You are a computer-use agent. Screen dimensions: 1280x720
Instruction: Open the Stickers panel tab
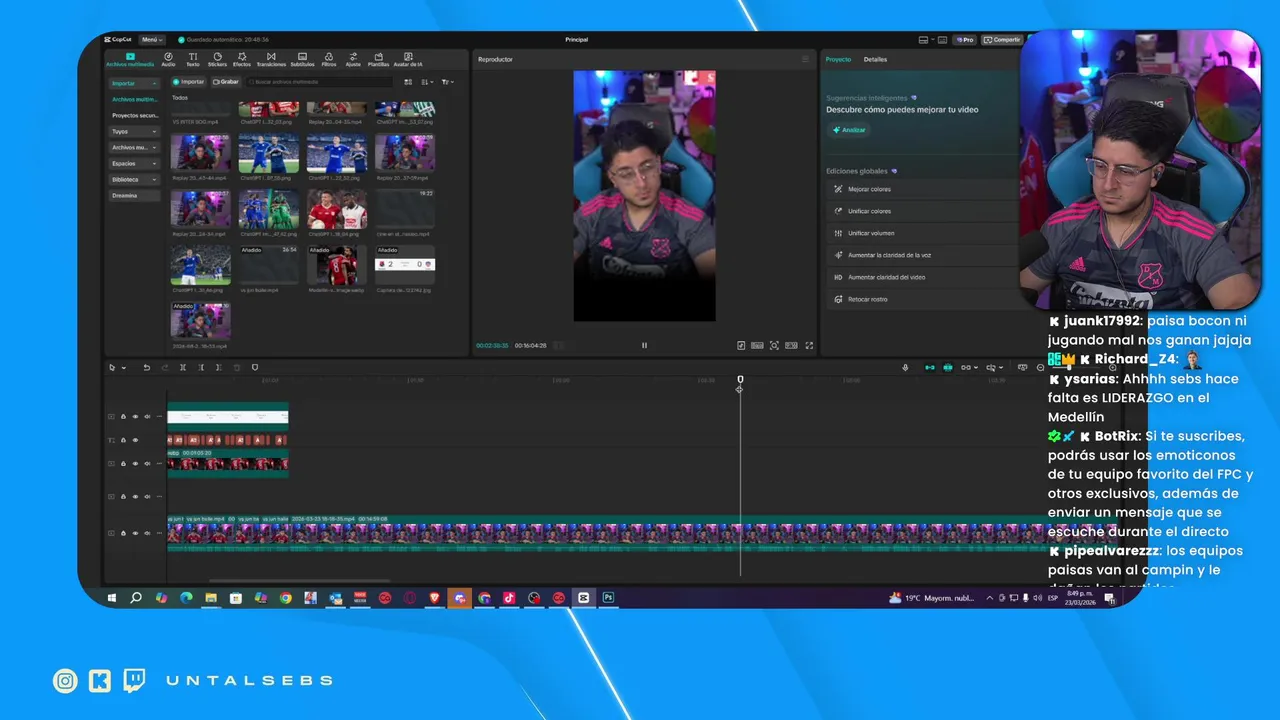click(217, 59)
